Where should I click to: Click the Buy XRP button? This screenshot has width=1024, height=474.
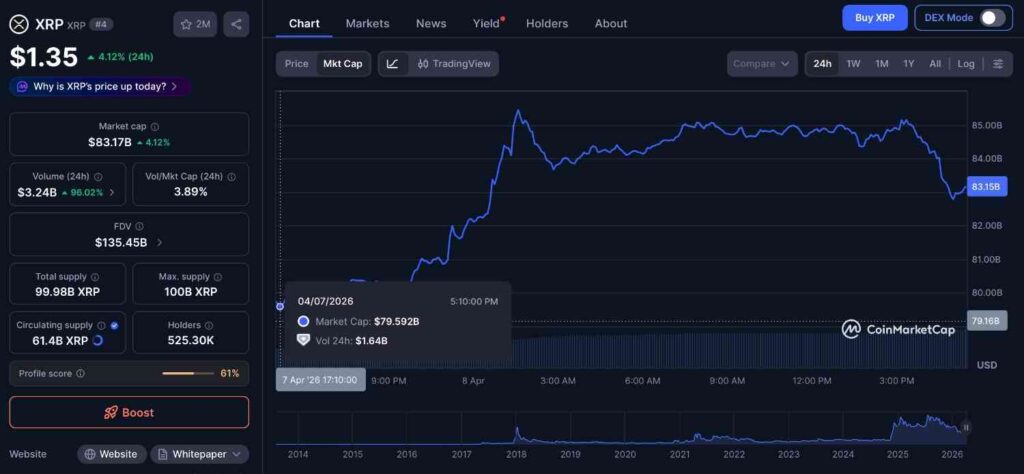pos(874,18)
